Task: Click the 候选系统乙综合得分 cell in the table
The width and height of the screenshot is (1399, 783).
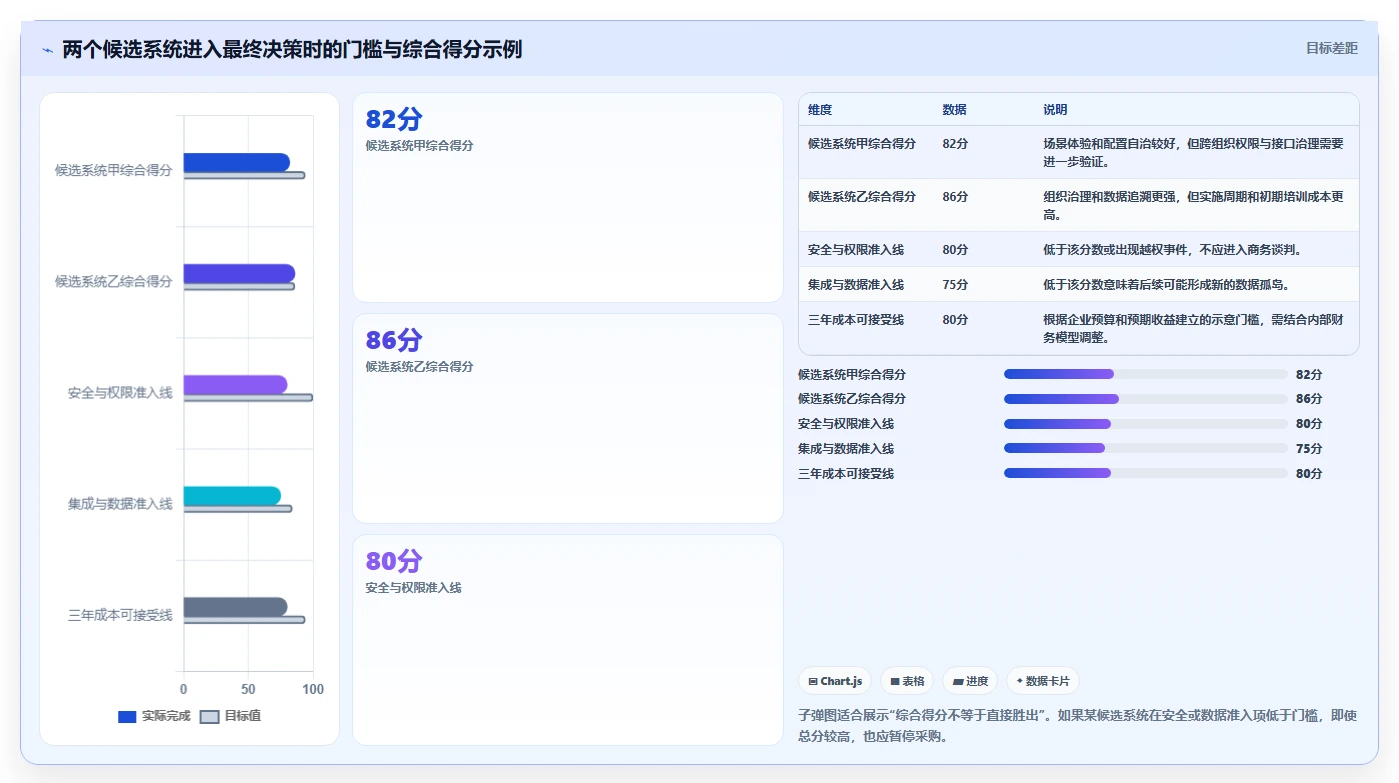Action: pyautogui.click(x=862, y=197)
